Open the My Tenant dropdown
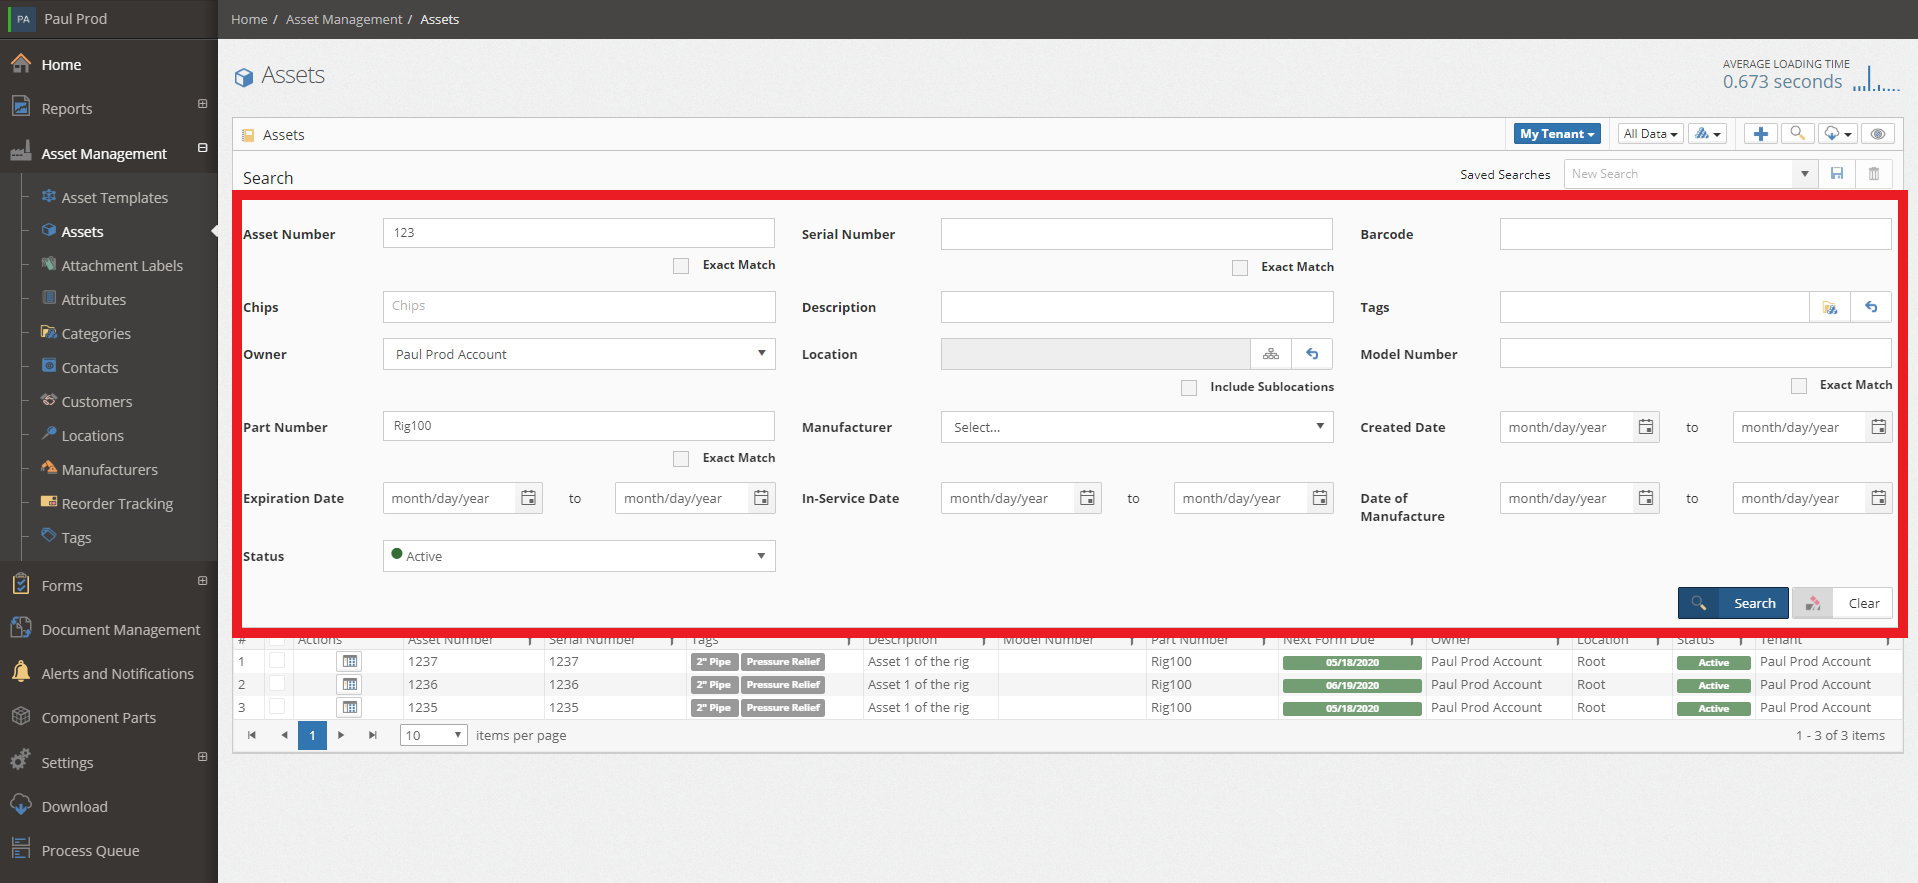 click(x=1557, y=134)
